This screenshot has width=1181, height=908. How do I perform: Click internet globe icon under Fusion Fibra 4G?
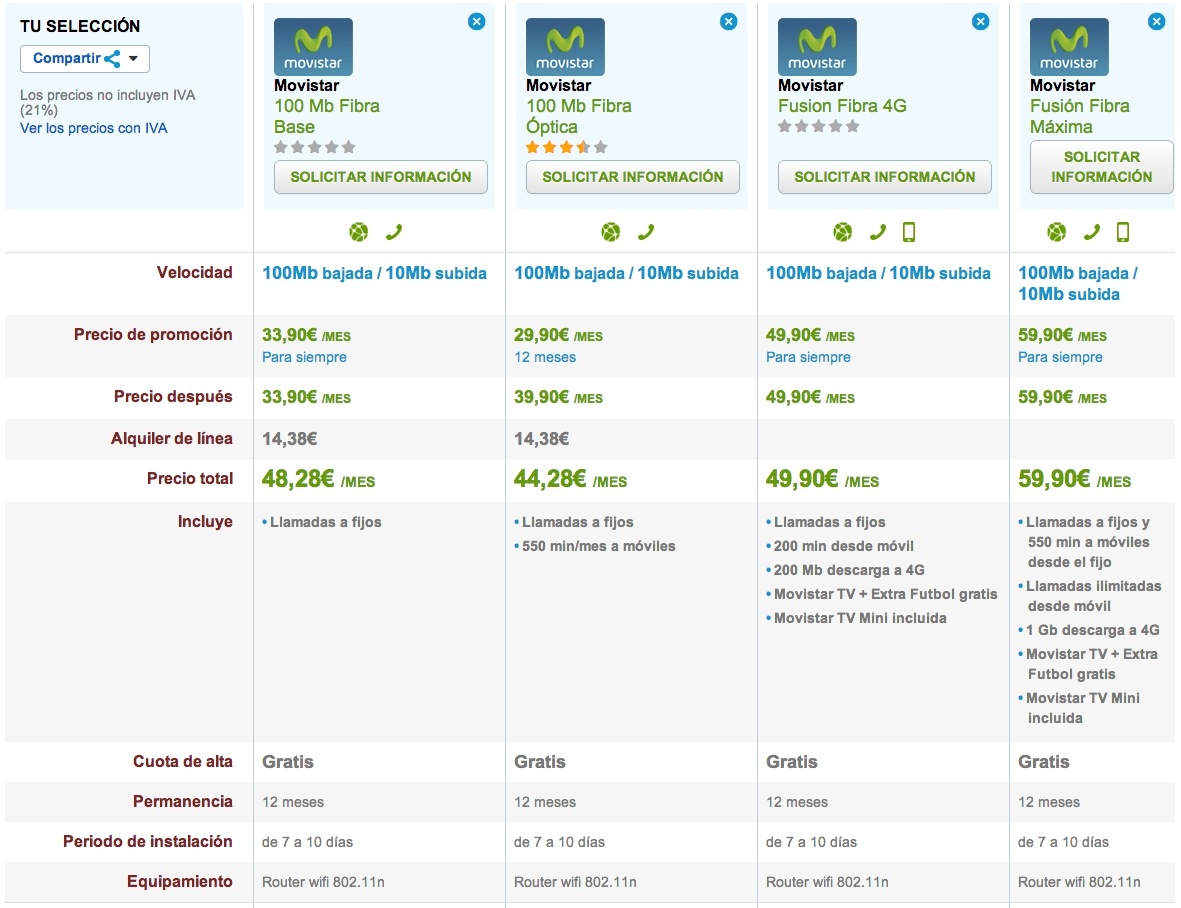click(843, 232)
